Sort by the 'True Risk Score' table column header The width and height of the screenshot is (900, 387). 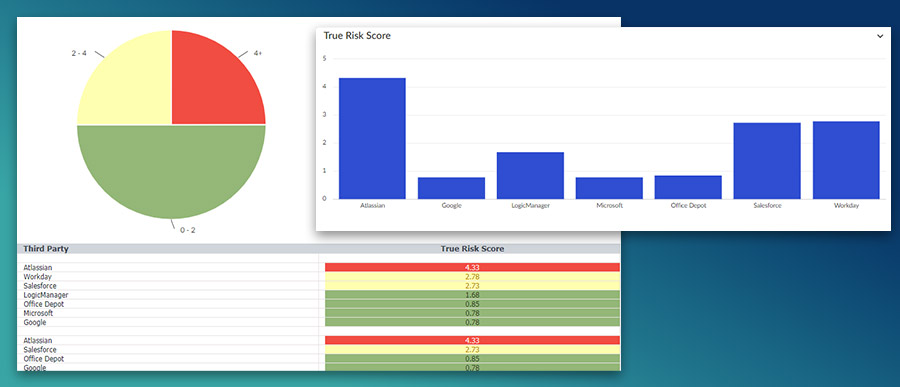click(x=472, y=249)
